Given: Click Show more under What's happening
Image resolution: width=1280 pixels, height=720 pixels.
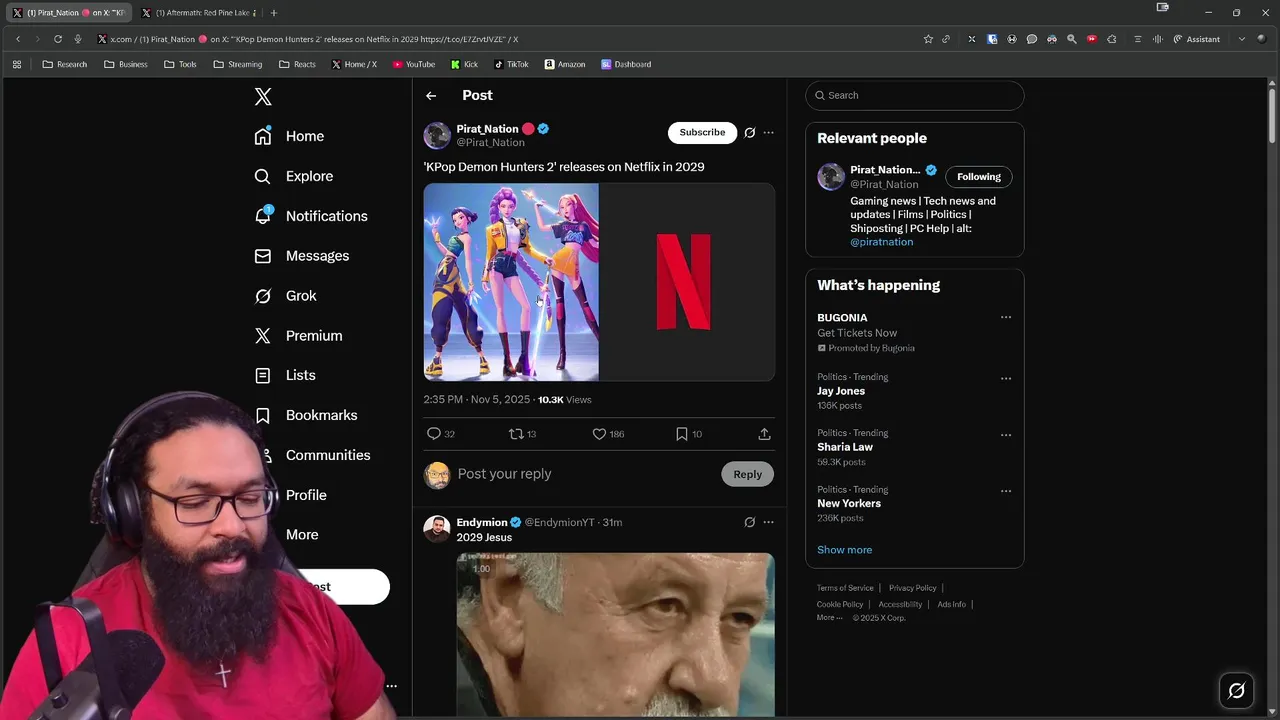Looking at the screenshot, I should point(844,550).
